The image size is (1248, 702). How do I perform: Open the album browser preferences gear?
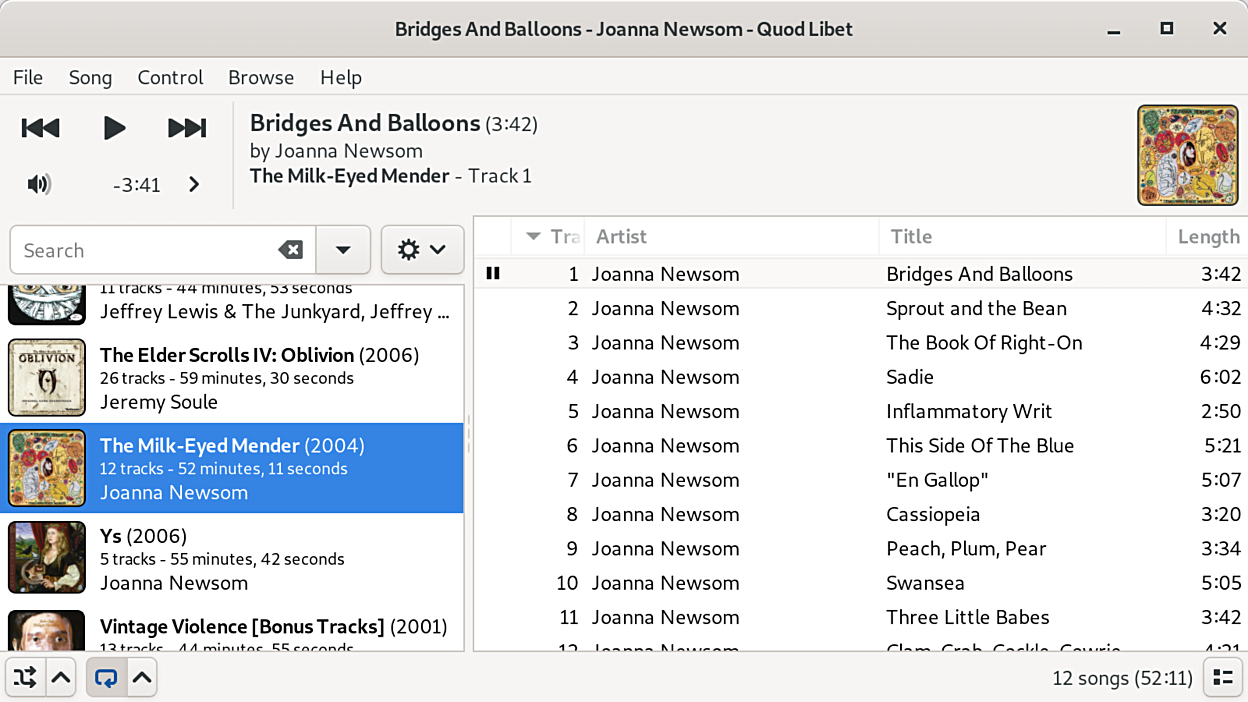(422, 250)
